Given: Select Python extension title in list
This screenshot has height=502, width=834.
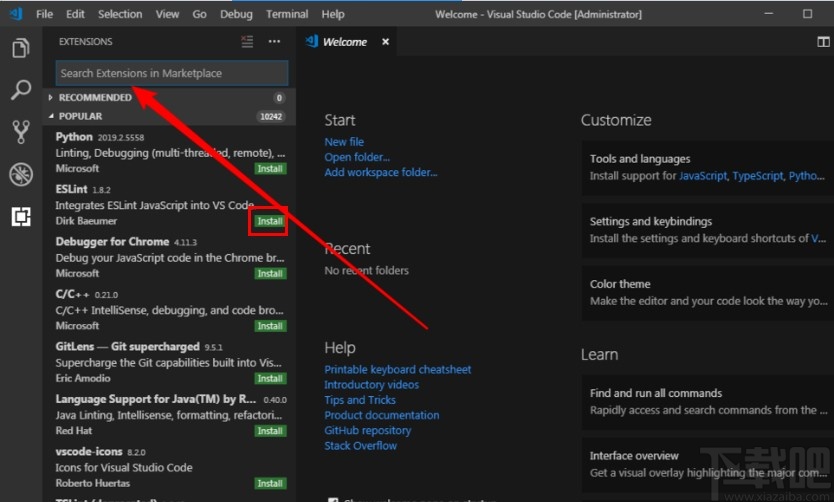Looking at the screenshot, I should pos(74,137).
